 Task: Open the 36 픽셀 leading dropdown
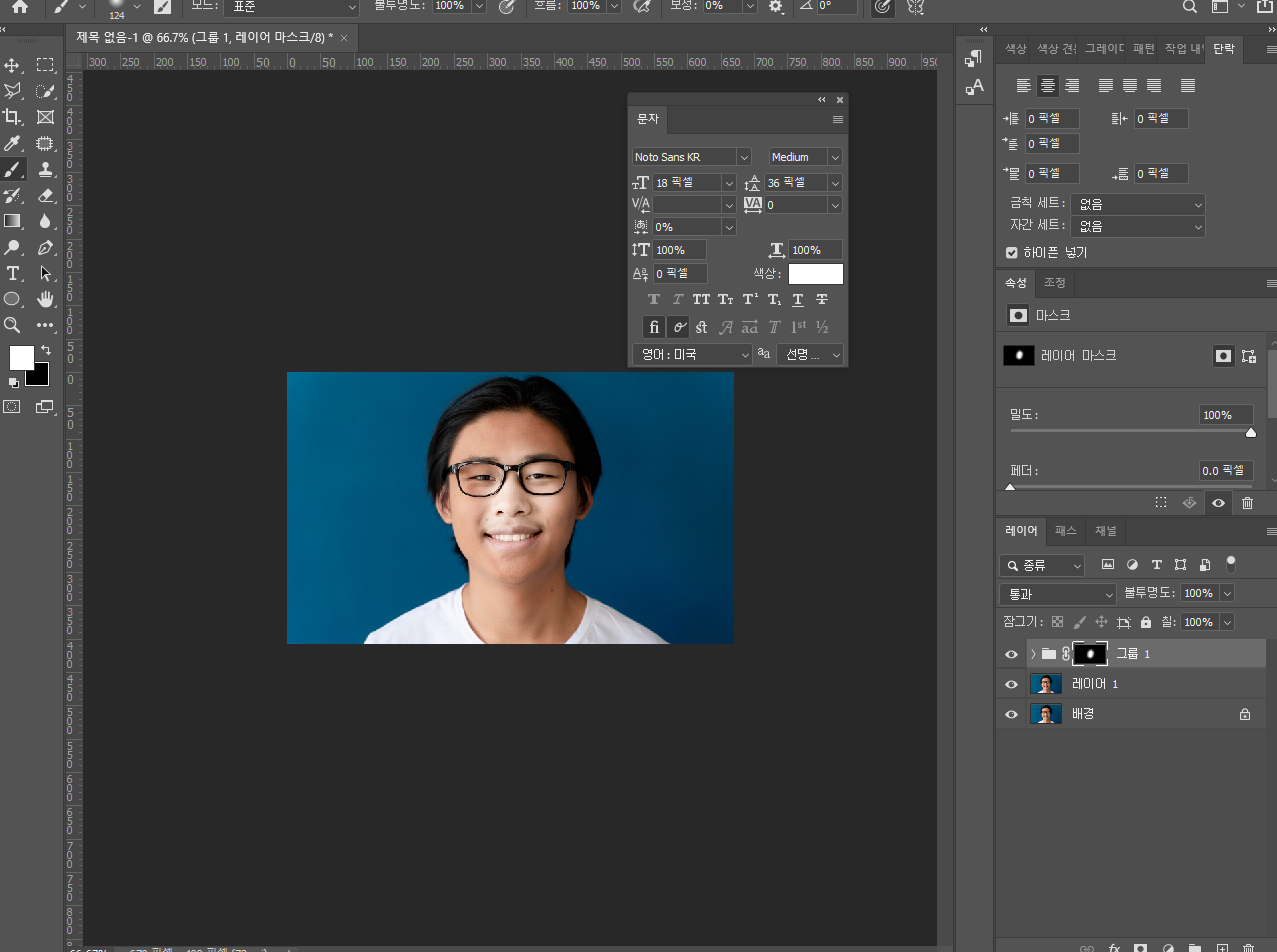[835, 183]
